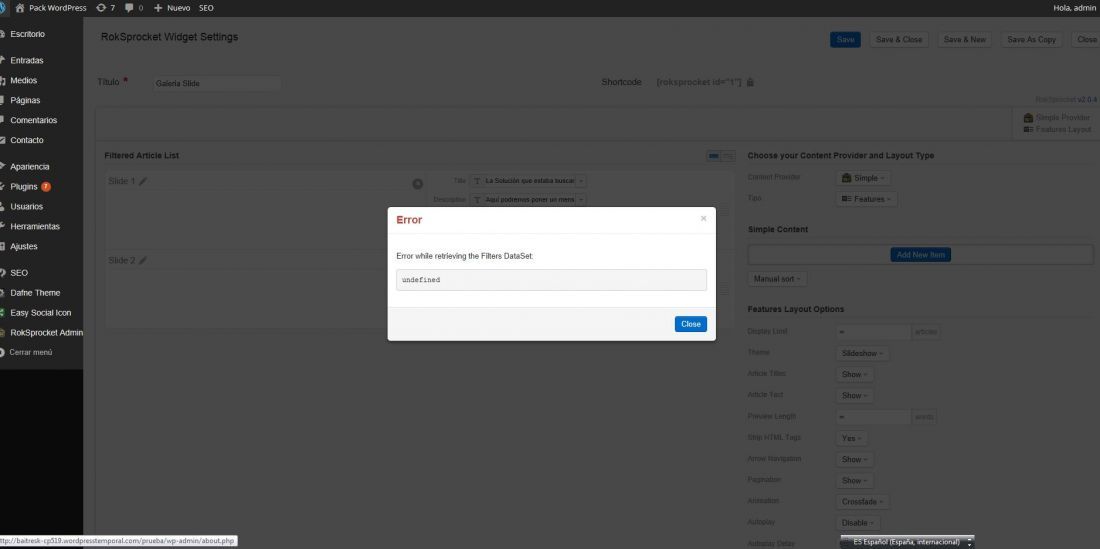The width and height of the screenshot is (1100, 549).
Task: Open the Pagination Show dropdown
Action: pos(854,480)
